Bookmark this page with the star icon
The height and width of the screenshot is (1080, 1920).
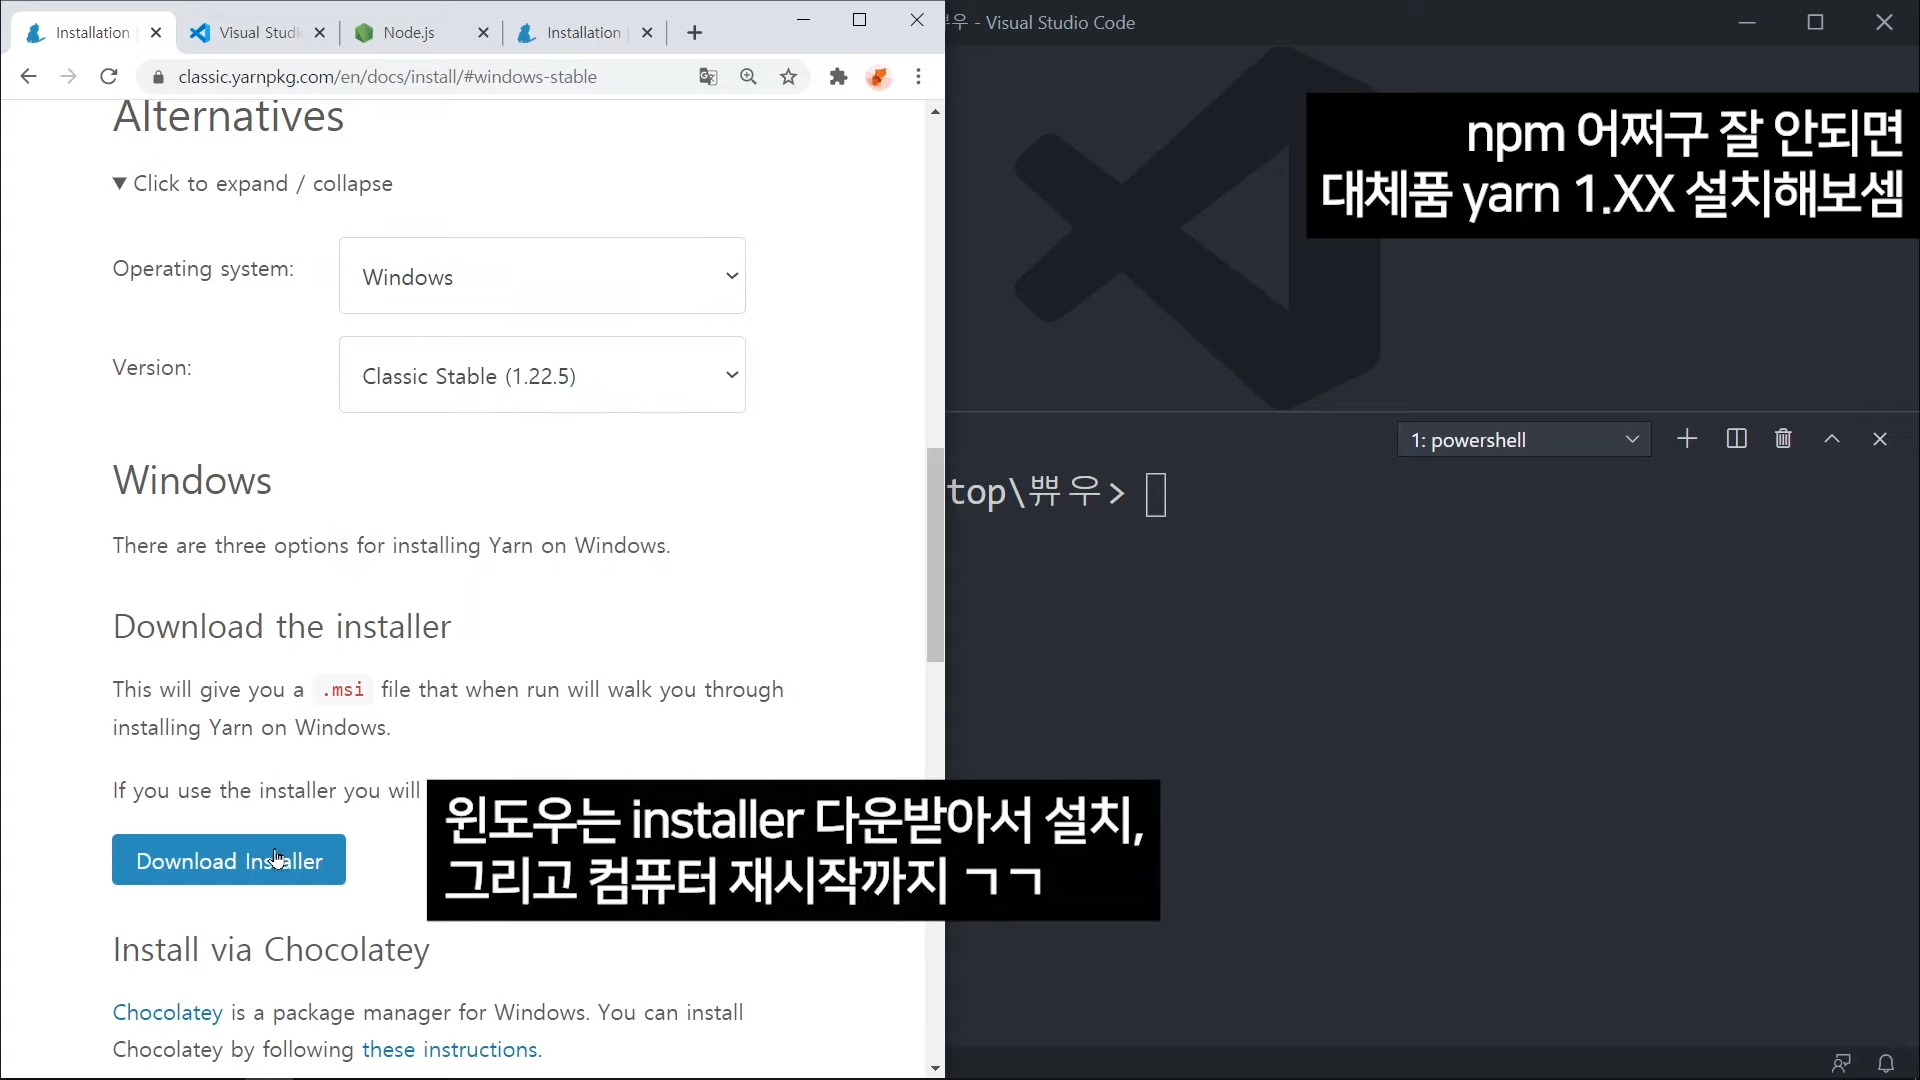[x=789, y=77]
